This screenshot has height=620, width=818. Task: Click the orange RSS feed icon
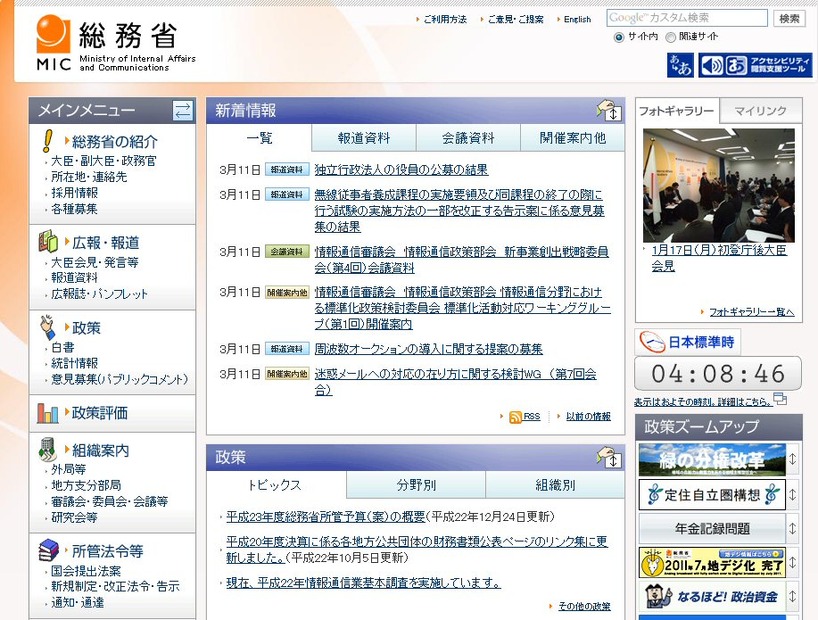[515, 417]
